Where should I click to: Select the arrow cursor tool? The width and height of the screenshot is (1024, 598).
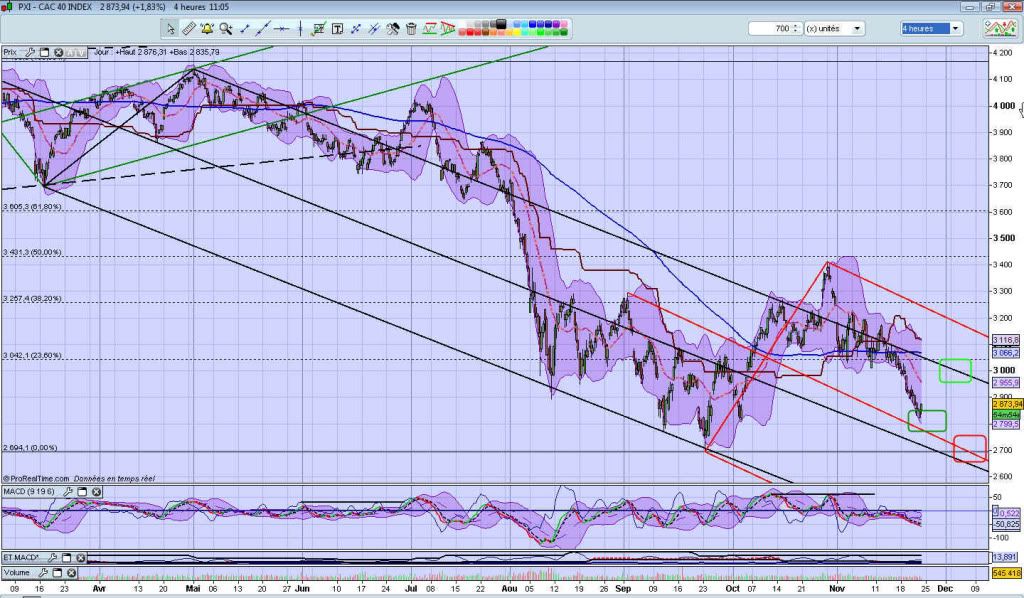click(171, 29)
